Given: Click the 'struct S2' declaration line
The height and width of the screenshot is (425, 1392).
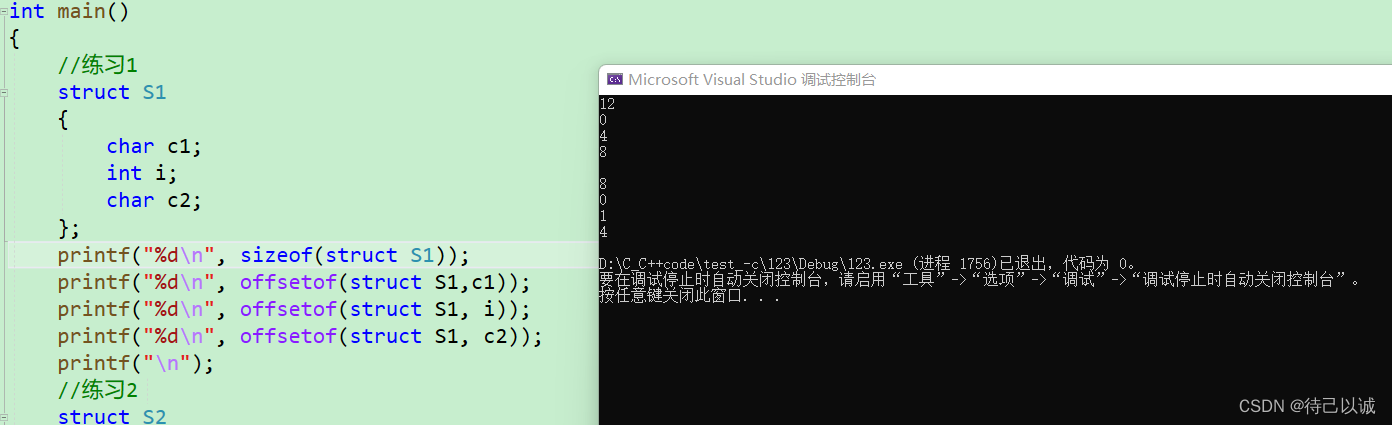Looking at the screenshot, I should [x=111, y=416].
